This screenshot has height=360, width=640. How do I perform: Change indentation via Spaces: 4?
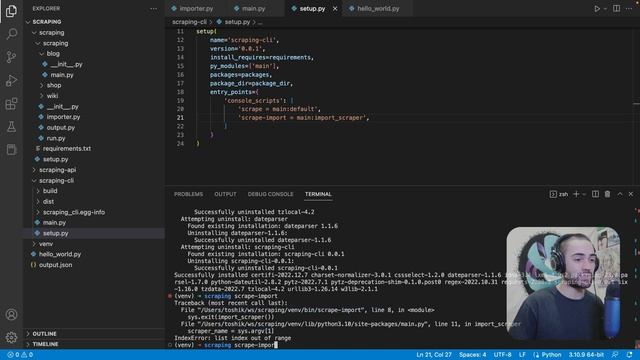point(472,355)
